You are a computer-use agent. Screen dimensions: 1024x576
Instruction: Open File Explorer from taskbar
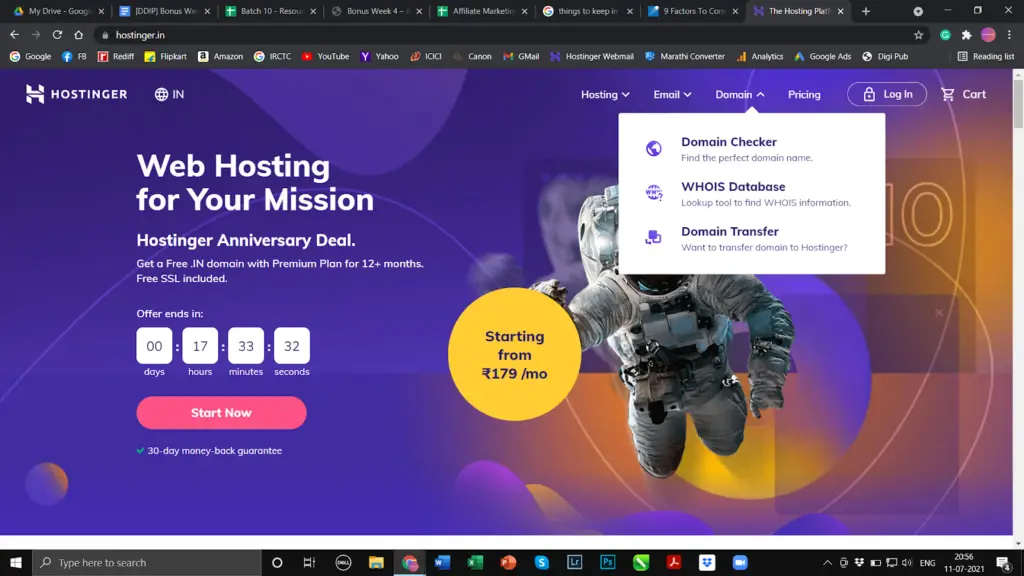click(x=376, y=562)
